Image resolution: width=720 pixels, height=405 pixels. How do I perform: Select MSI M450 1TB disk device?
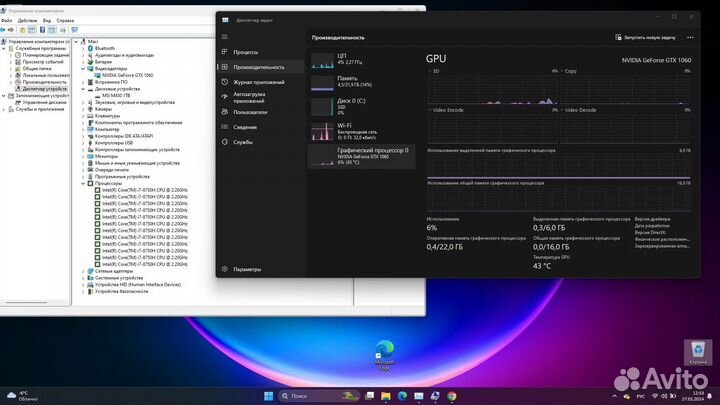[x=116, y=96]
